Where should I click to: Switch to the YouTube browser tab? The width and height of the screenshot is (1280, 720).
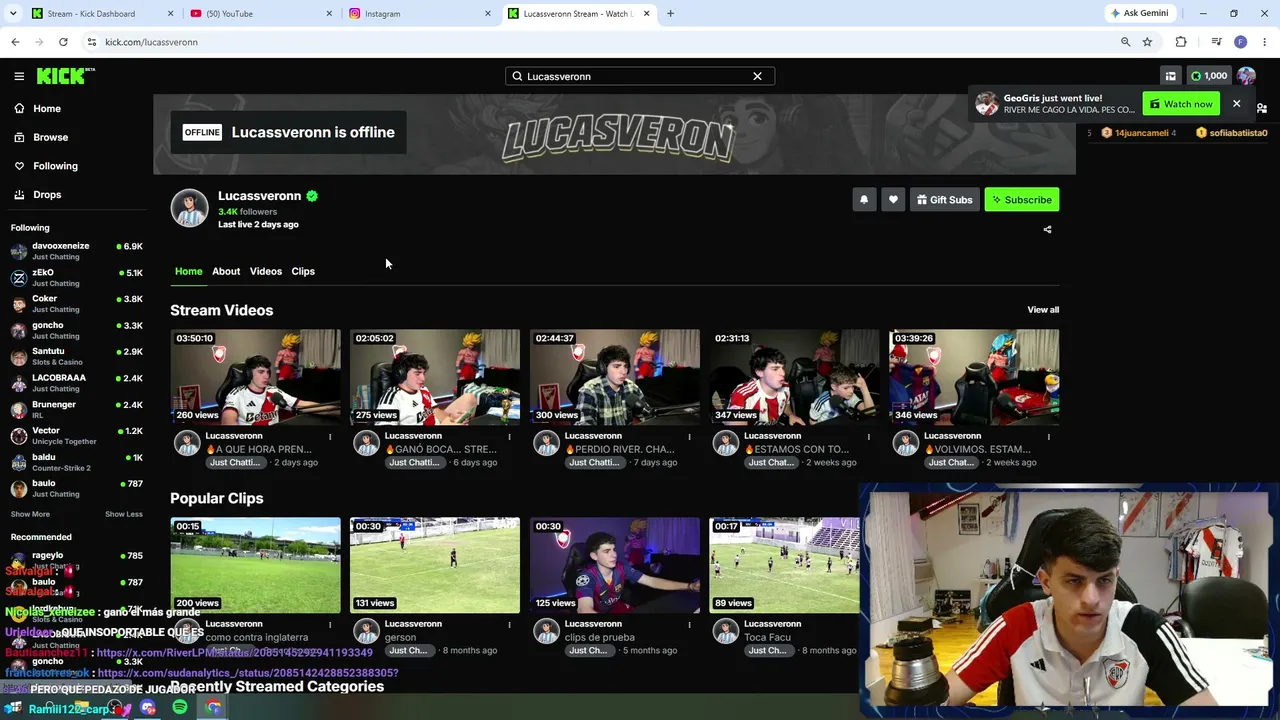pyautogui.click(x=261, y=14)
